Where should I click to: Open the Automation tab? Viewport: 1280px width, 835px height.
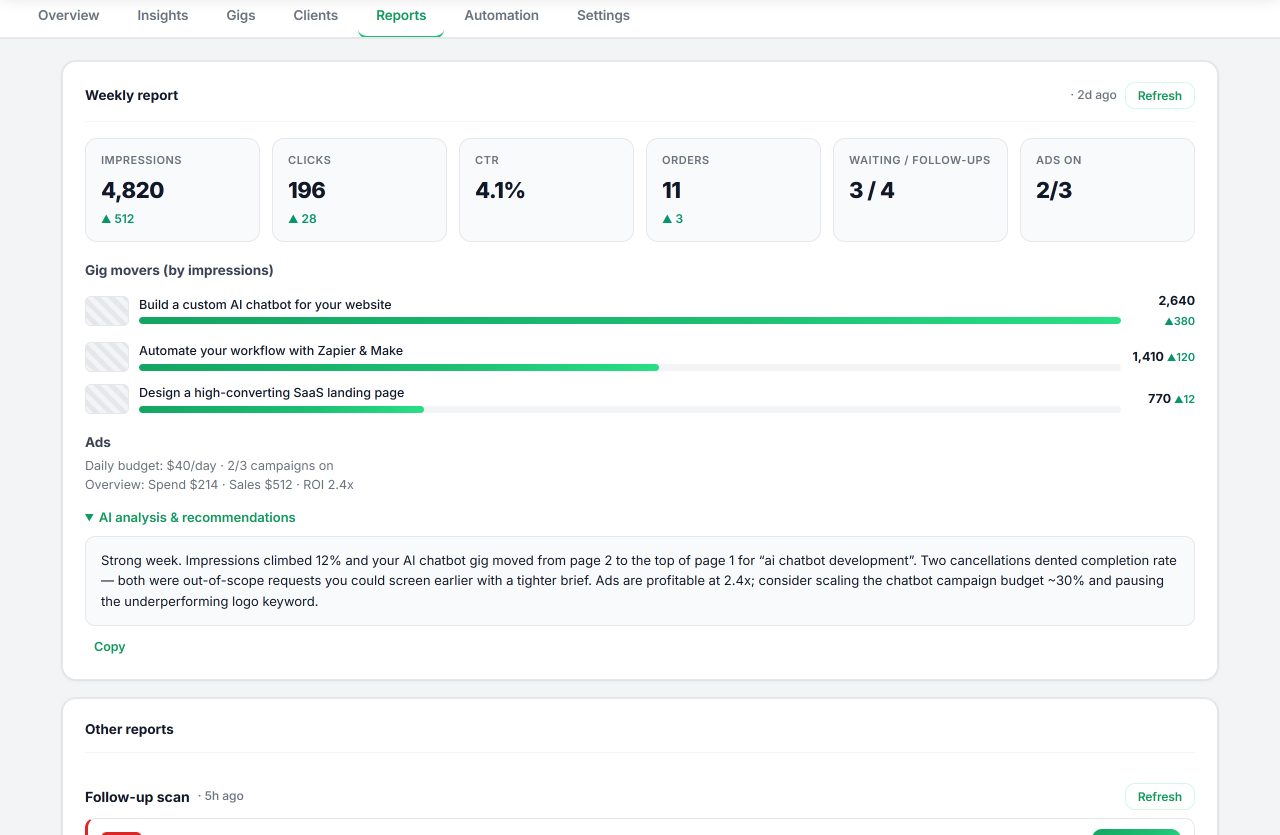(x=502, y=15)
